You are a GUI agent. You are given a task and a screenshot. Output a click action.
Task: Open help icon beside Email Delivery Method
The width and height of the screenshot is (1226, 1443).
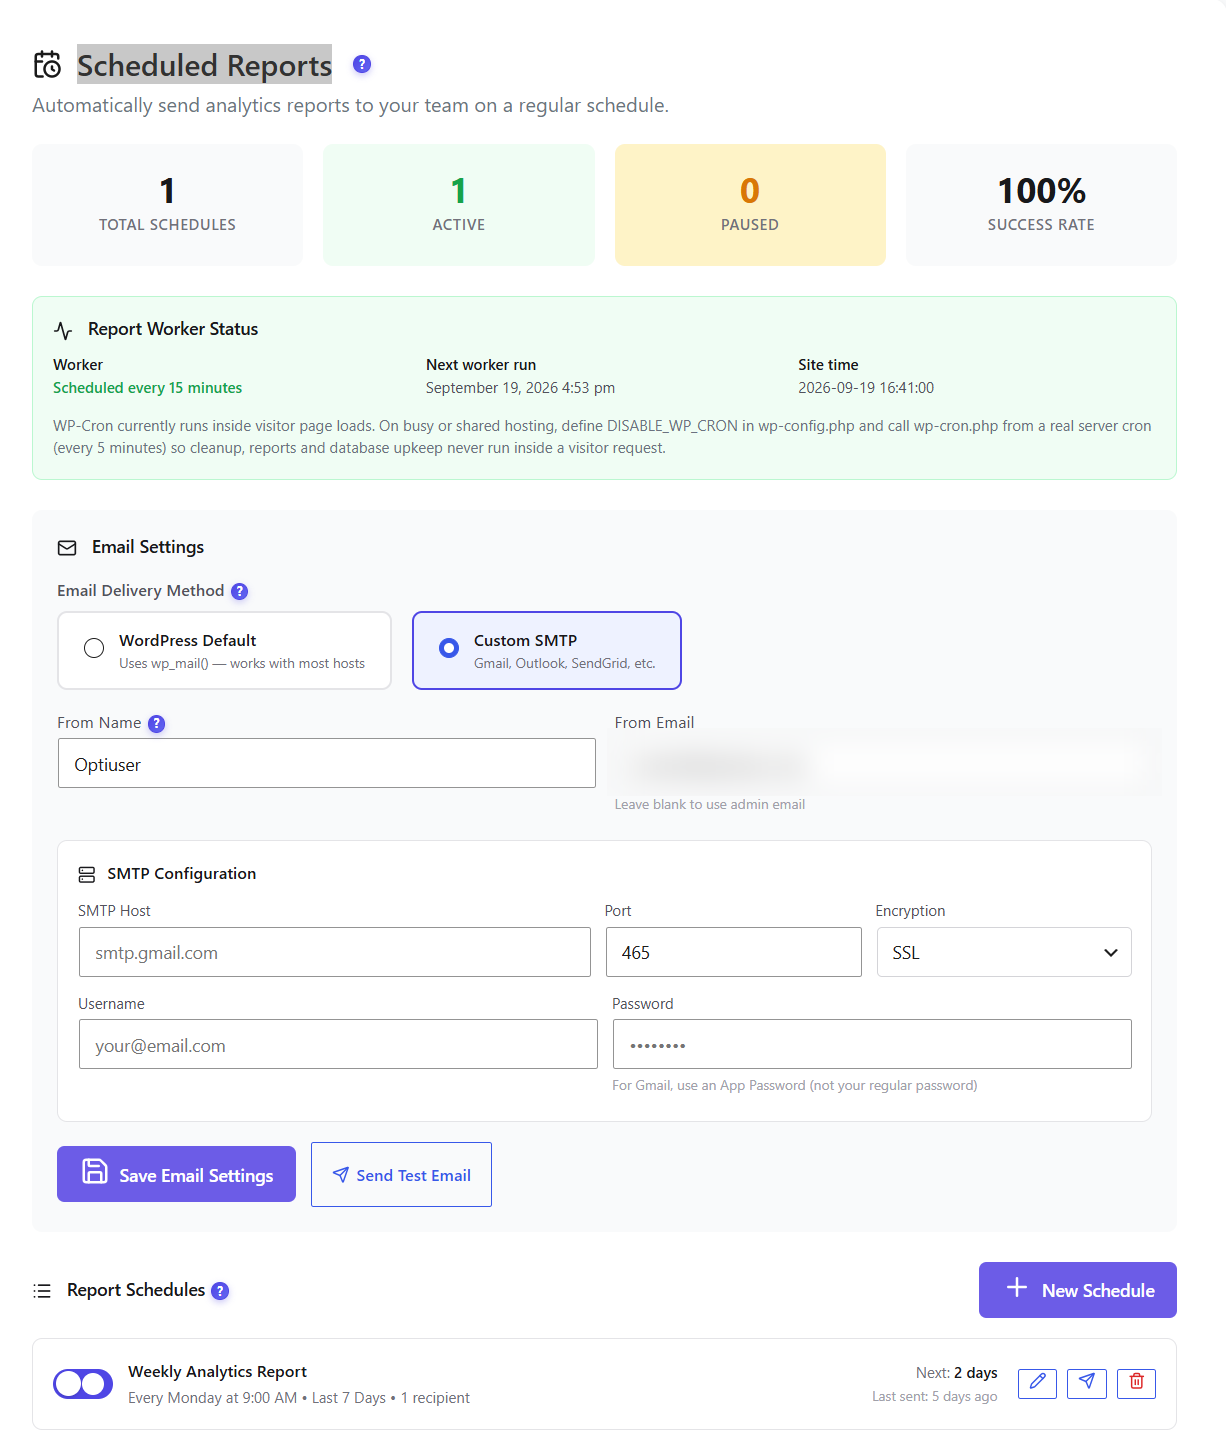[x=240, y=591]
